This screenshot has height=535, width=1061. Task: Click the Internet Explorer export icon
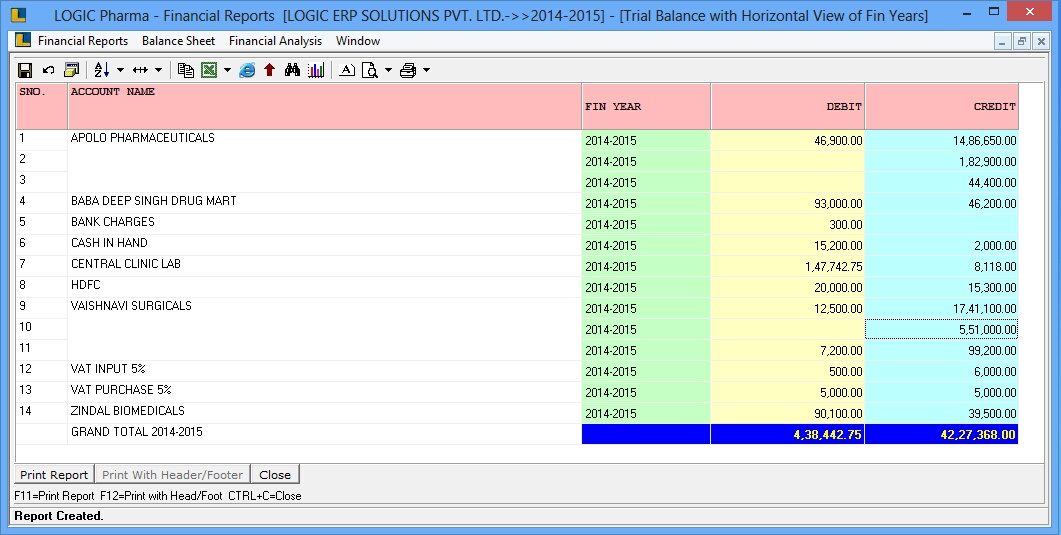(247, 70)
